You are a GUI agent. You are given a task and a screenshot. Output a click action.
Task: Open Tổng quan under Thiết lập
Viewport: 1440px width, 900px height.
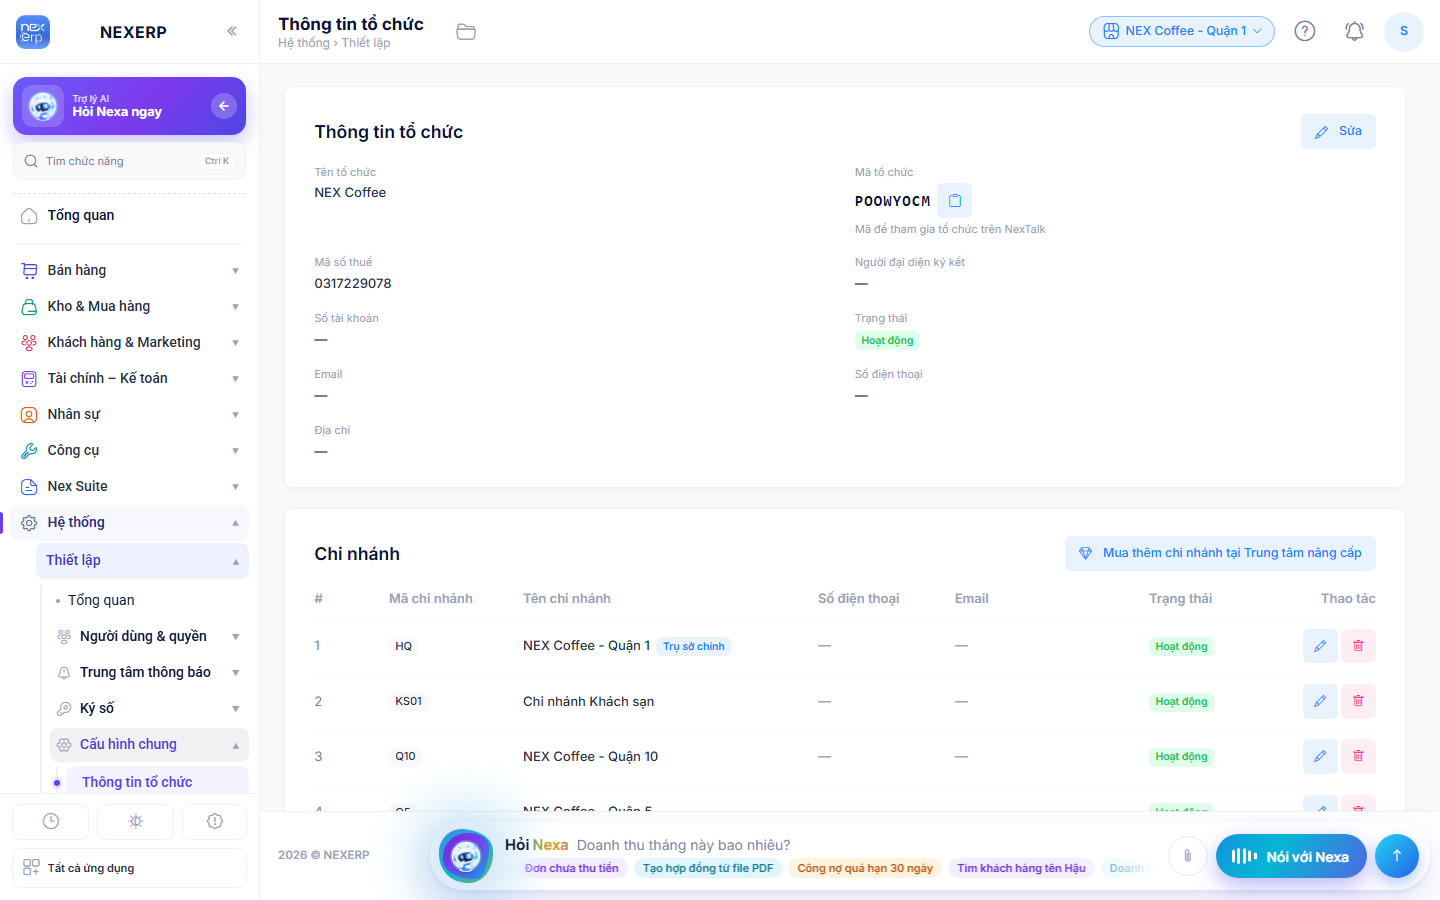pos(148,600)
